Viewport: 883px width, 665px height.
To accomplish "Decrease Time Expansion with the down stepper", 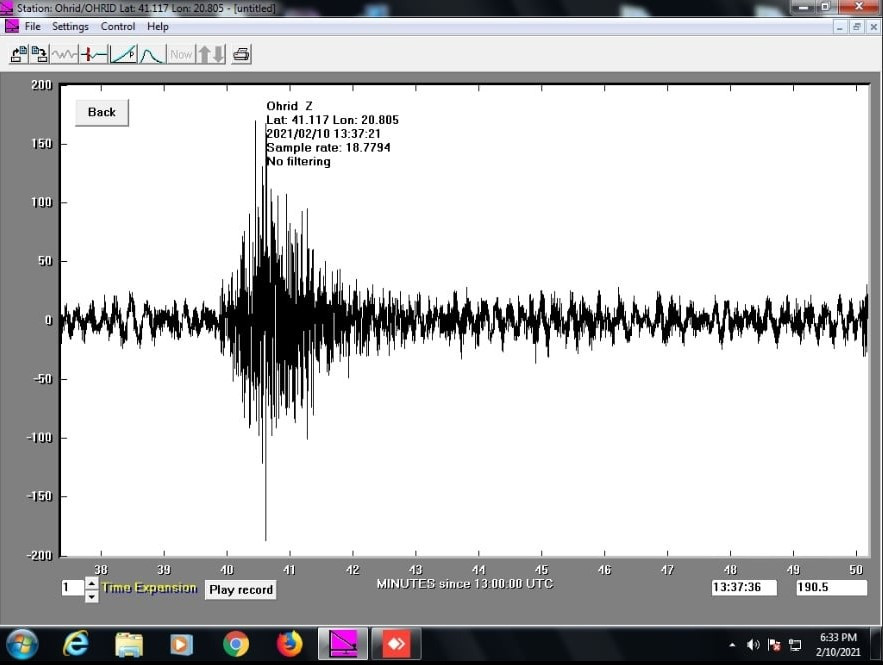I will (x=91, y=595).
